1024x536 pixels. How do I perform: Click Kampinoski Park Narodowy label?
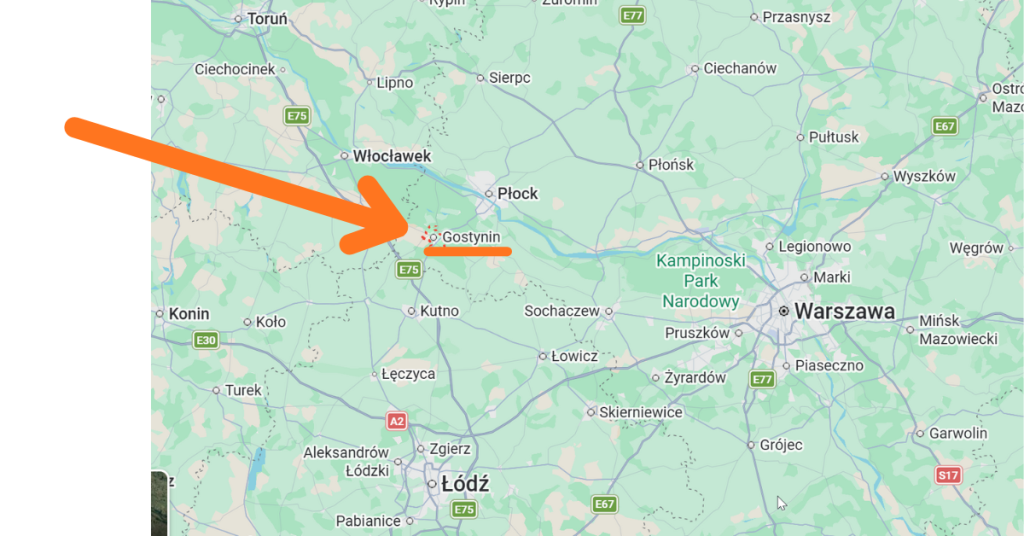coord(701,281)
